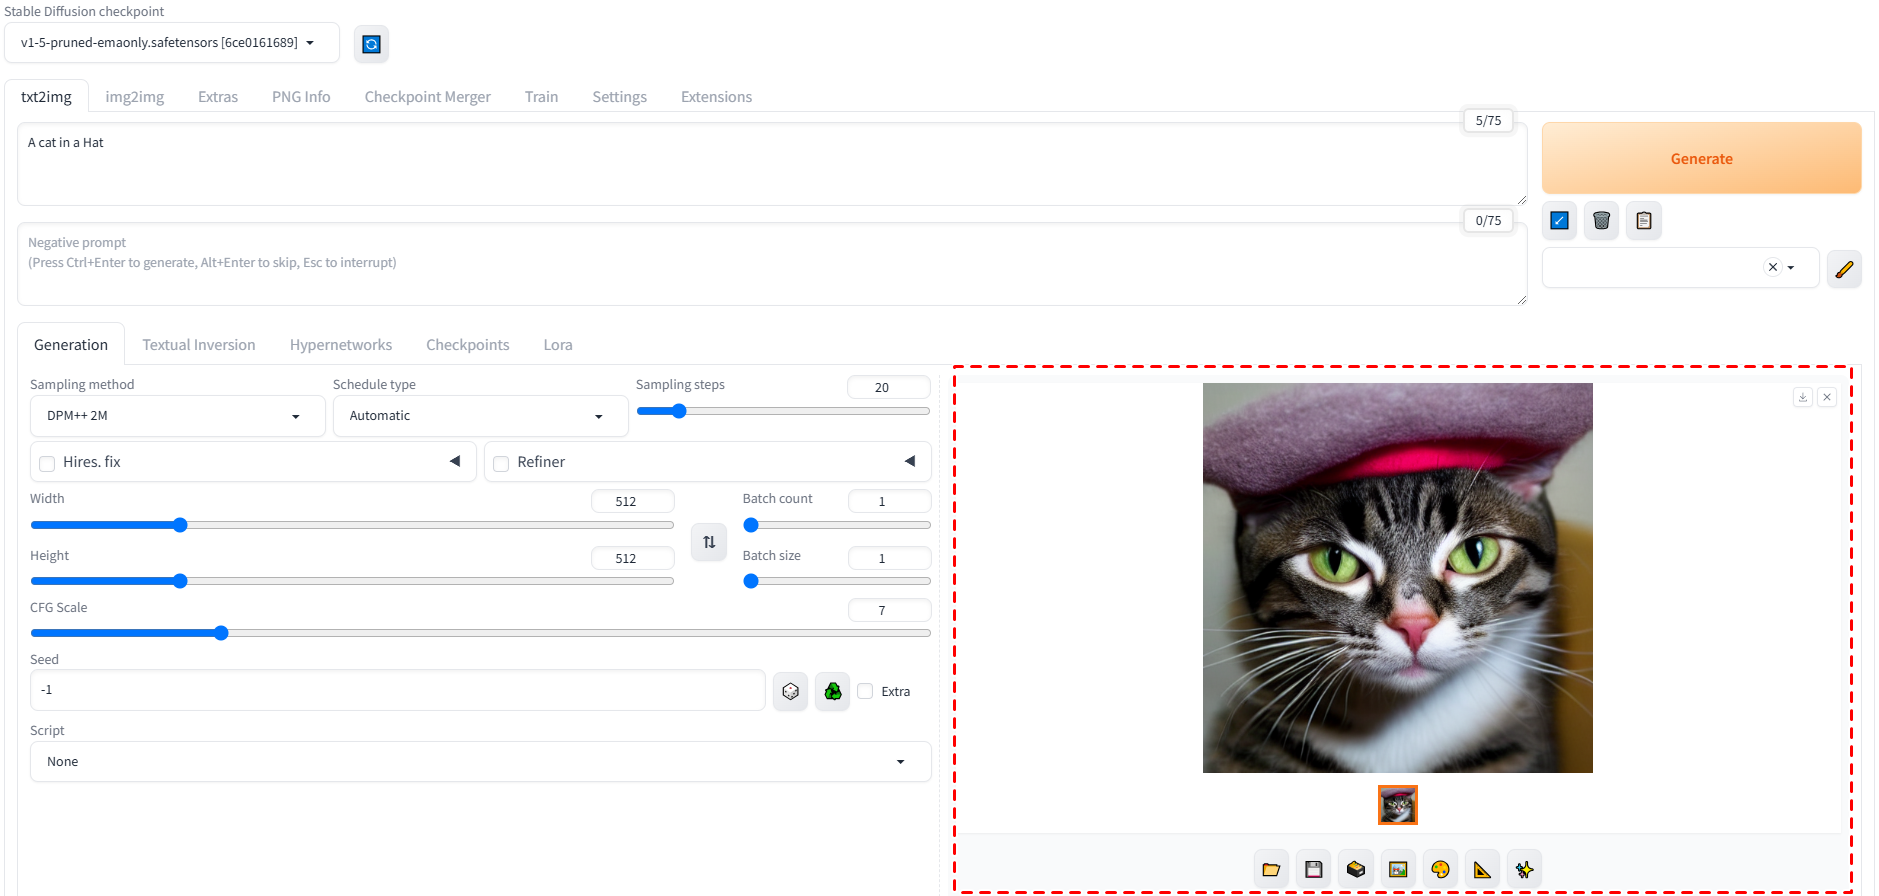Expand the Script dropdown set to None
This screenshot has height=896, width=1879.
click(x=480, y=762)
